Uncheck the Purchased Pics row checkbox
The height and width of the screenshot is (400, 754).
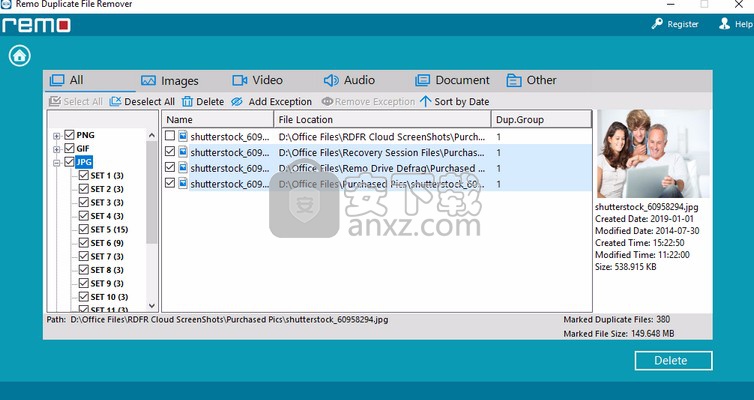click(x=169, y=183)
